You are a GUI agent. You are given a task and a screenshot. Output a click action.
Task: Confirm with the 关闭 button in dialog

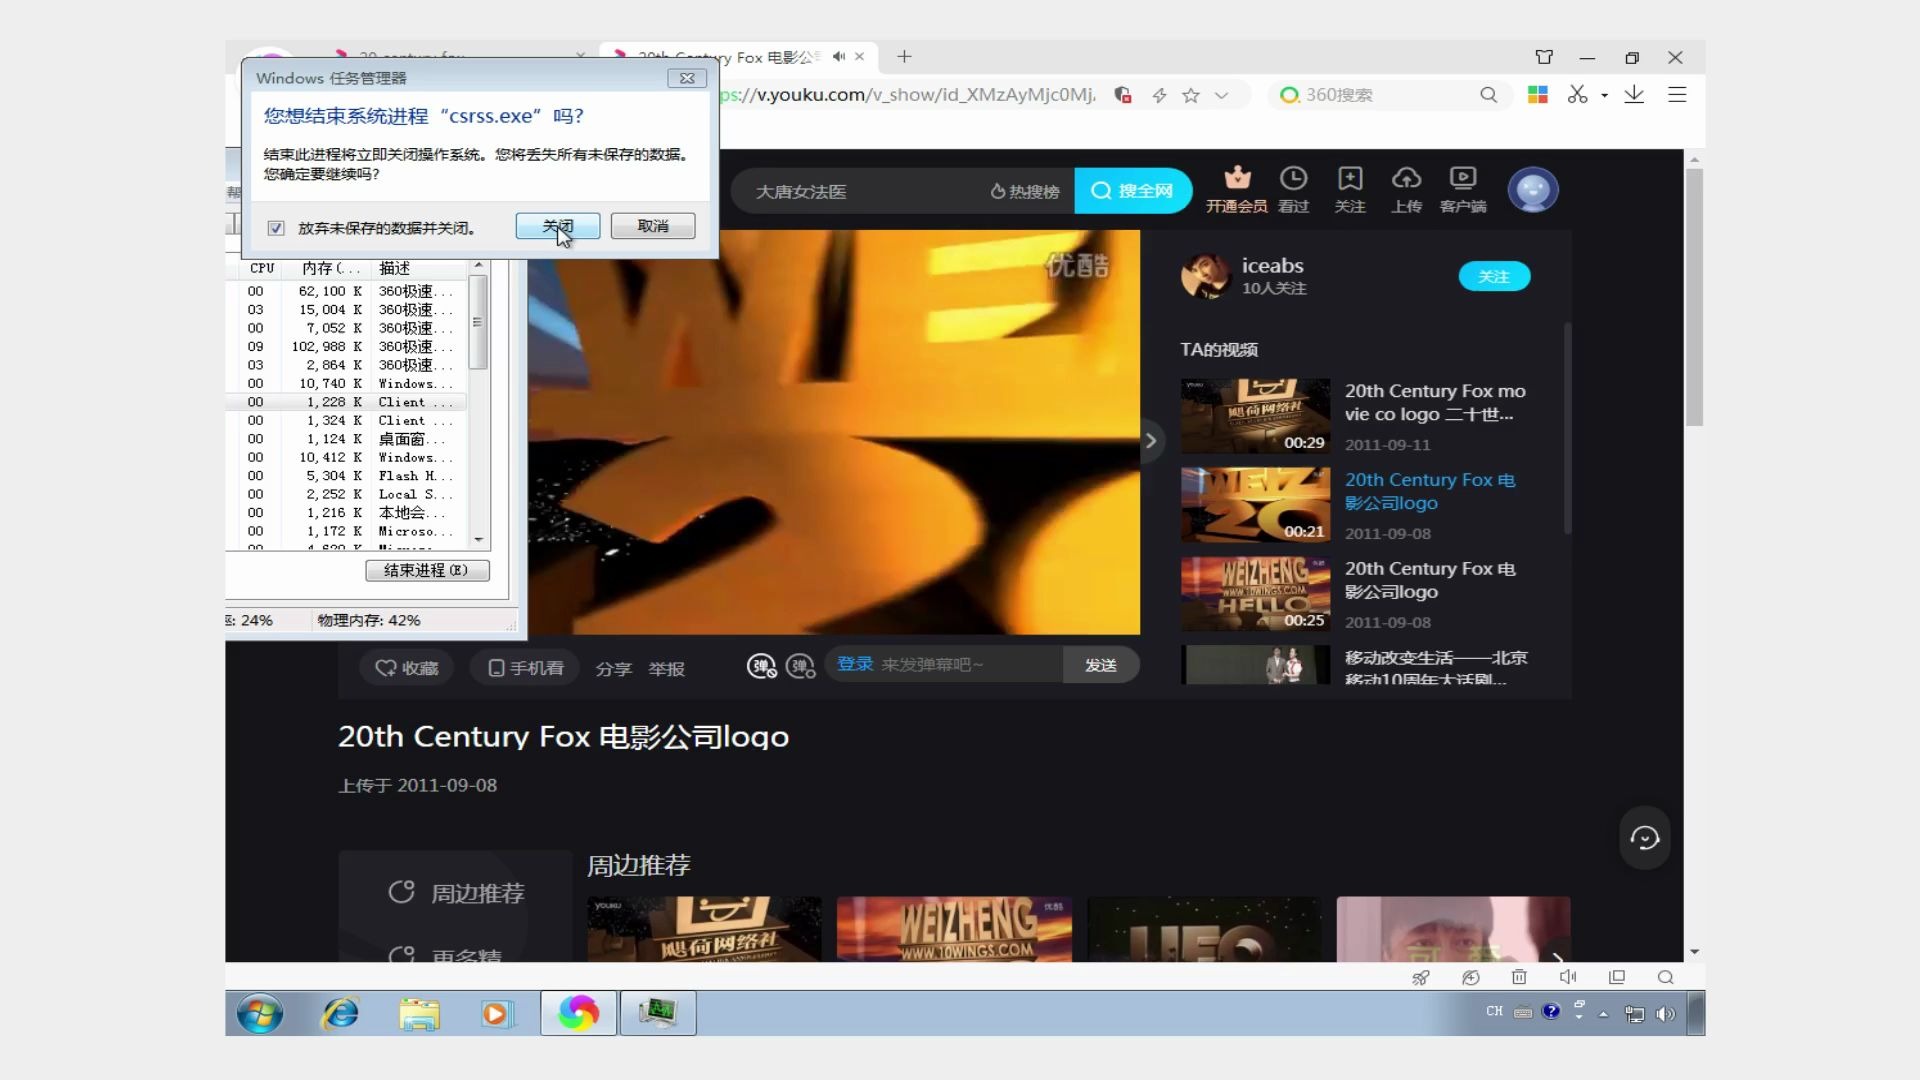(x=558, y=226)
